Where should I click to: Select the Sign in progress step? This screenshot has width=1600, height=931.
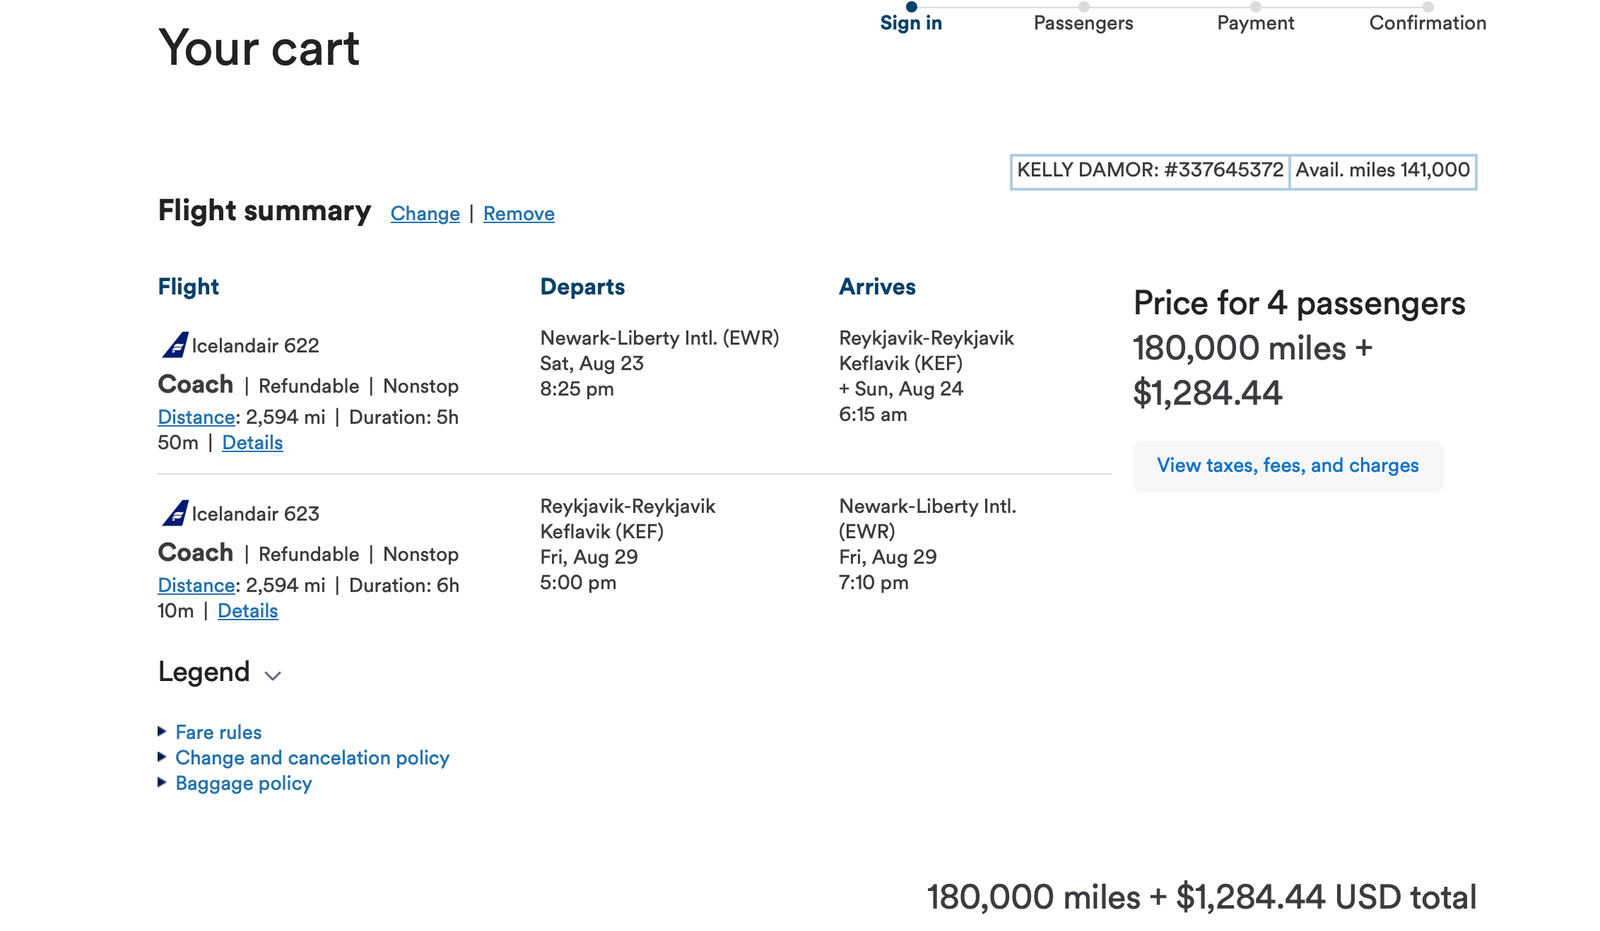tap(910, 23)
